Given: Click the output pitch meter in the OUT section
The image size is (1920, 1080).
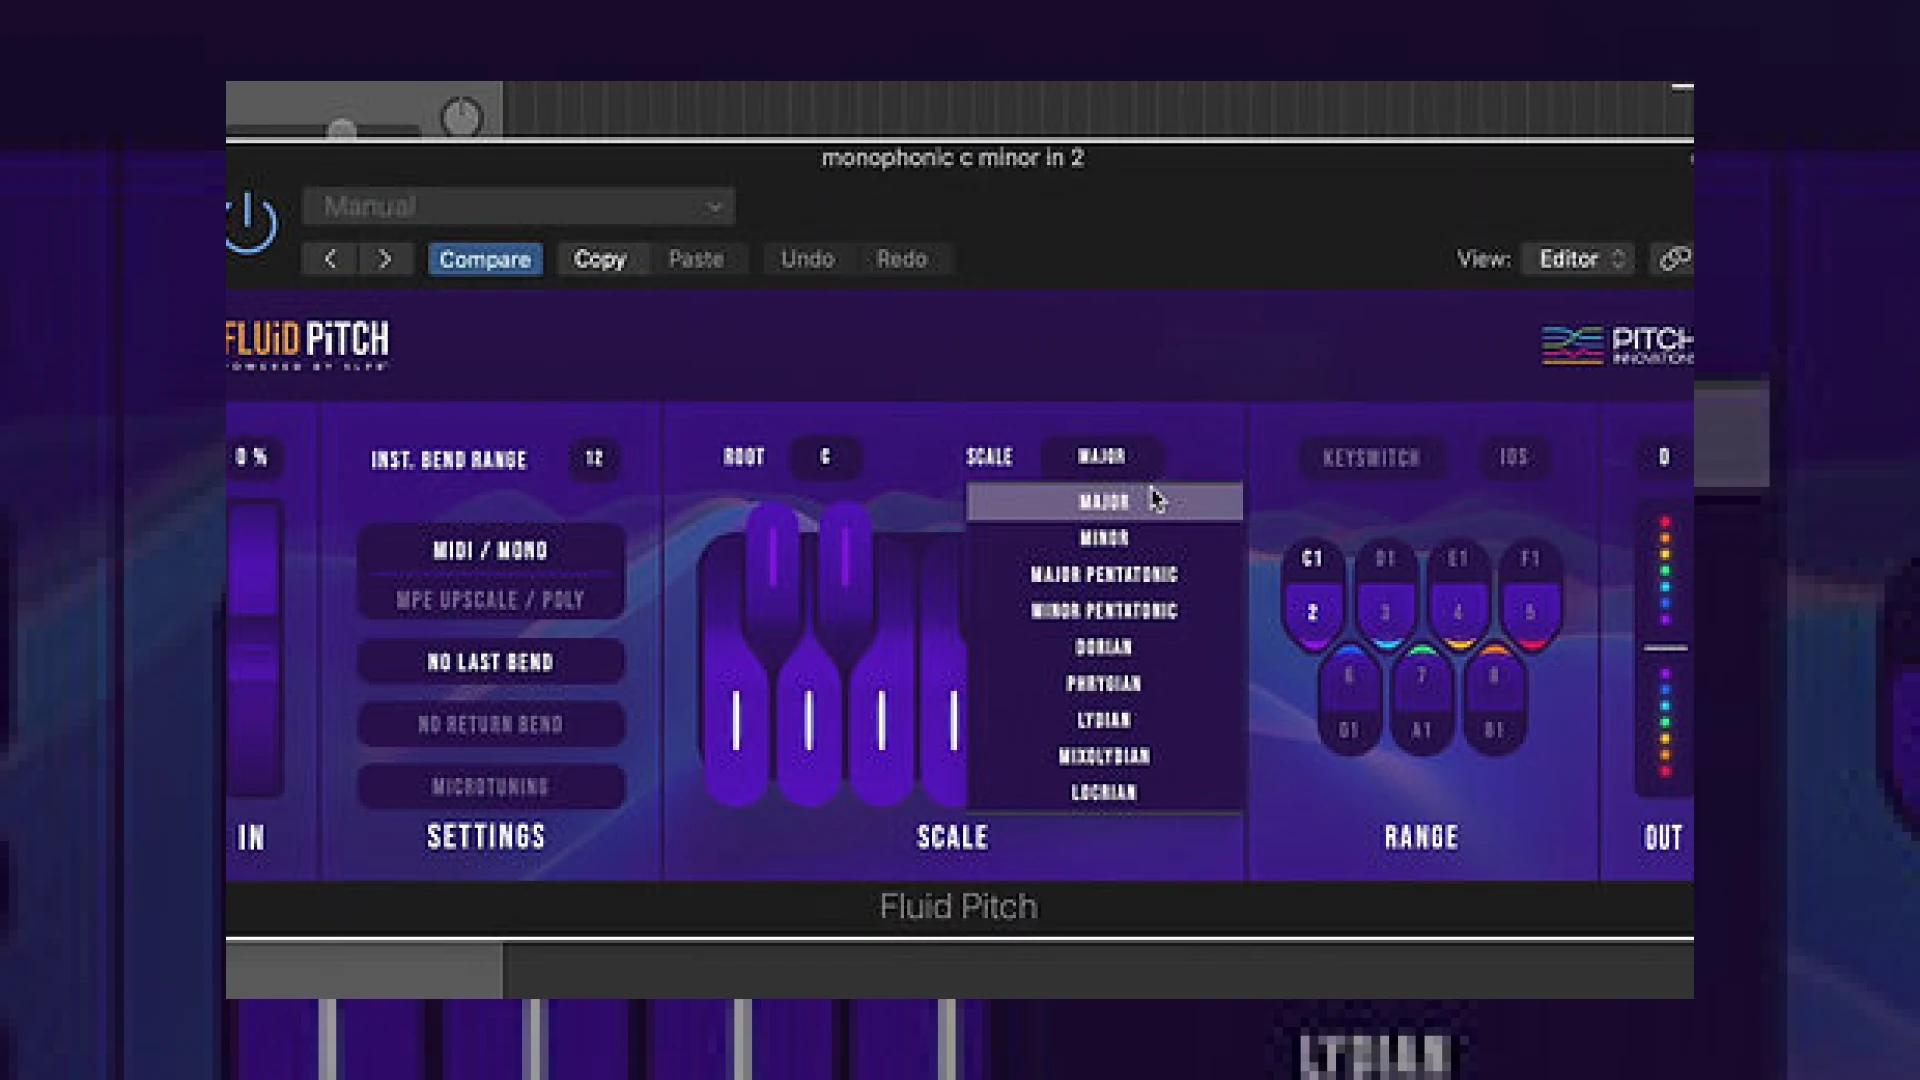Looking at the screenshot, I should 1664,648.
